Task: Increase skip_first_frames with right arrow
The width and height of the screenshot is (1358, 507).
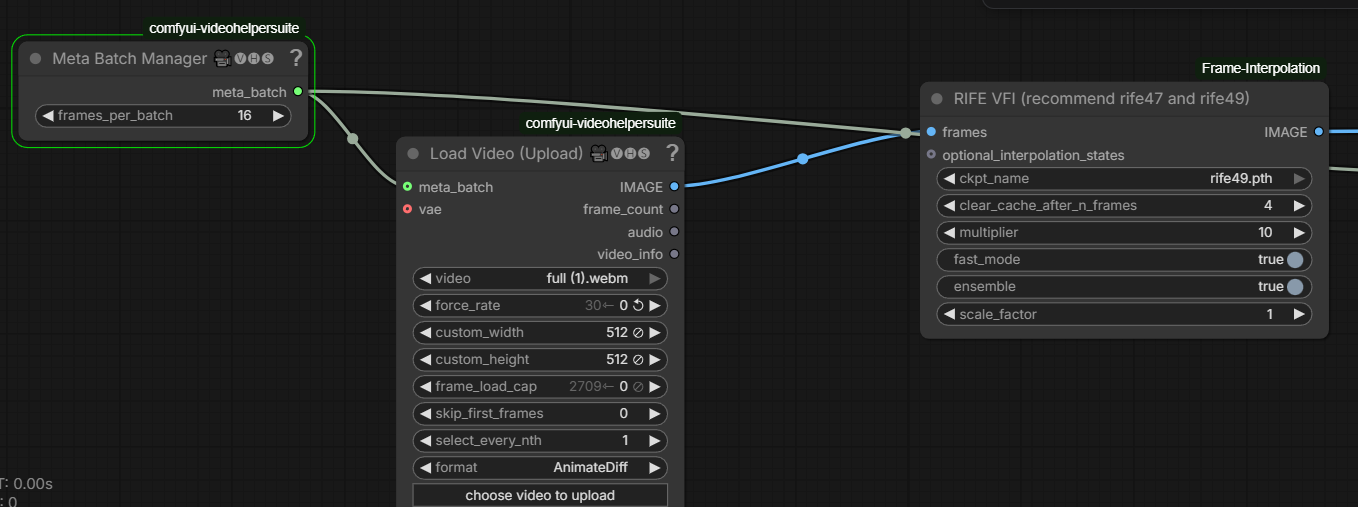Action: (655, 413)
